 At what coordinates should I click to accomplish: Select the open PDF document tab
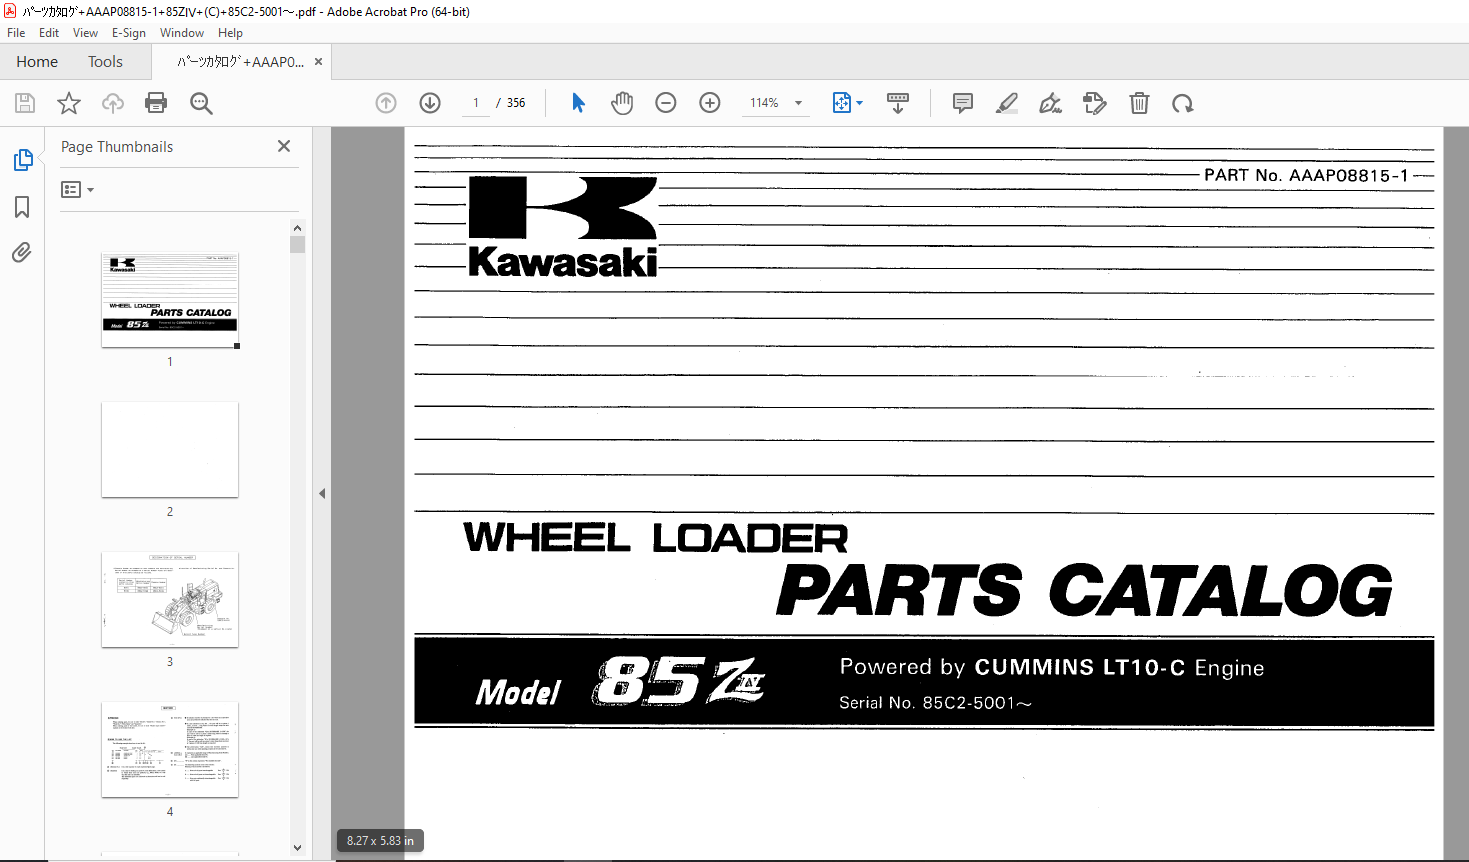pos(240,62)
